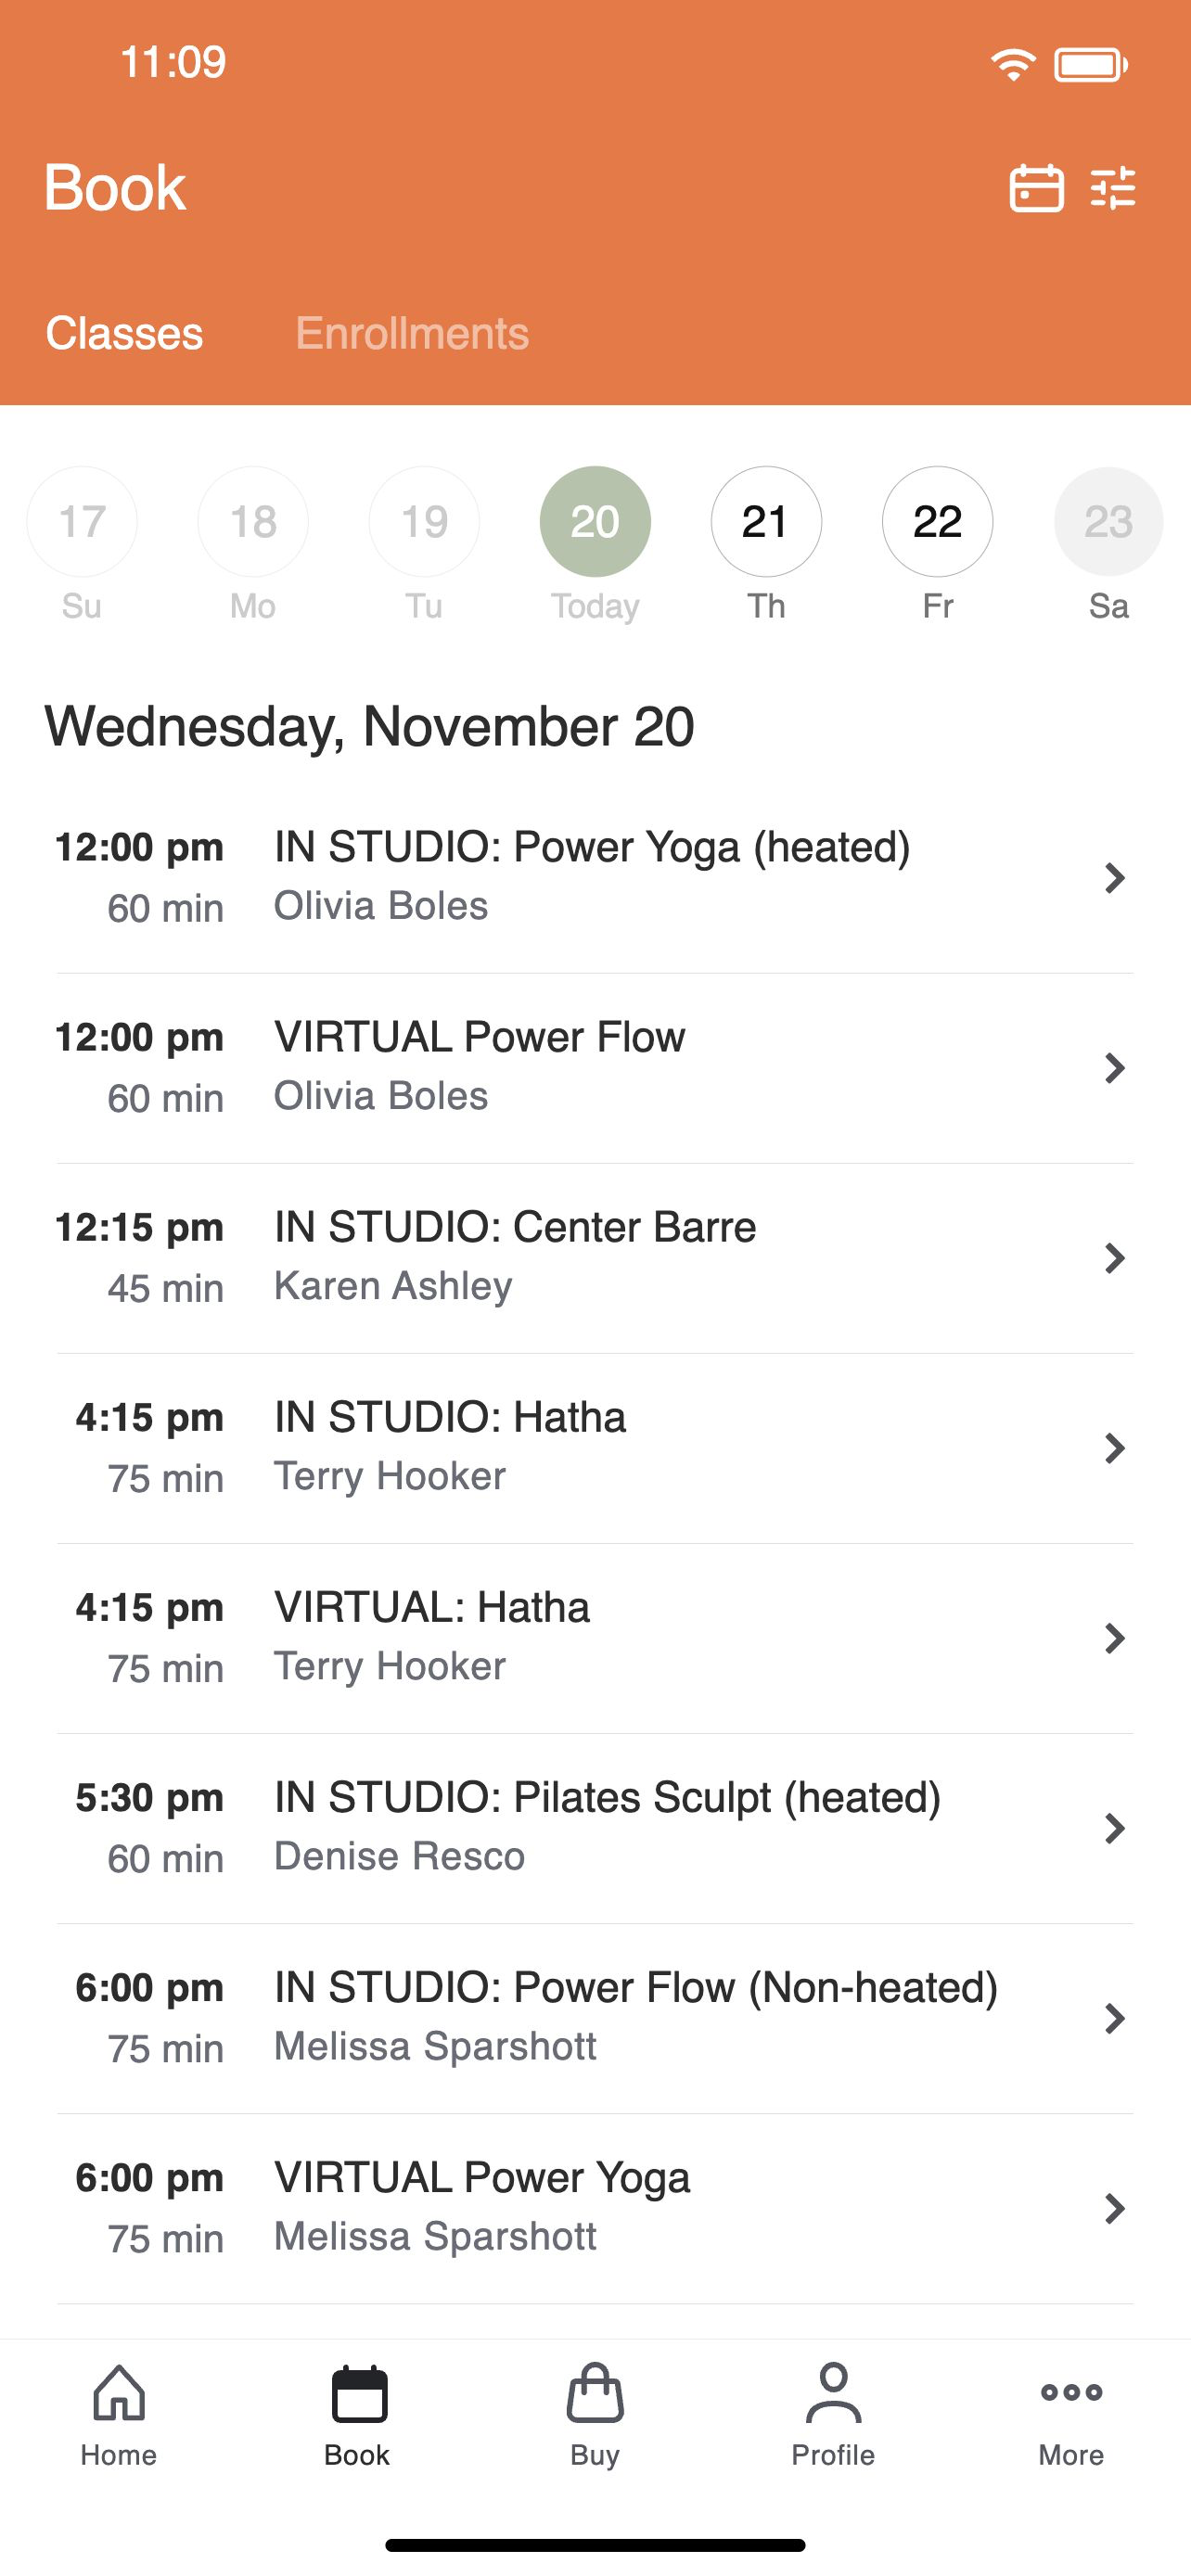
Task: Open IN STUDIO: Pilates Sculpt (heated) class
Action: 607,1826
